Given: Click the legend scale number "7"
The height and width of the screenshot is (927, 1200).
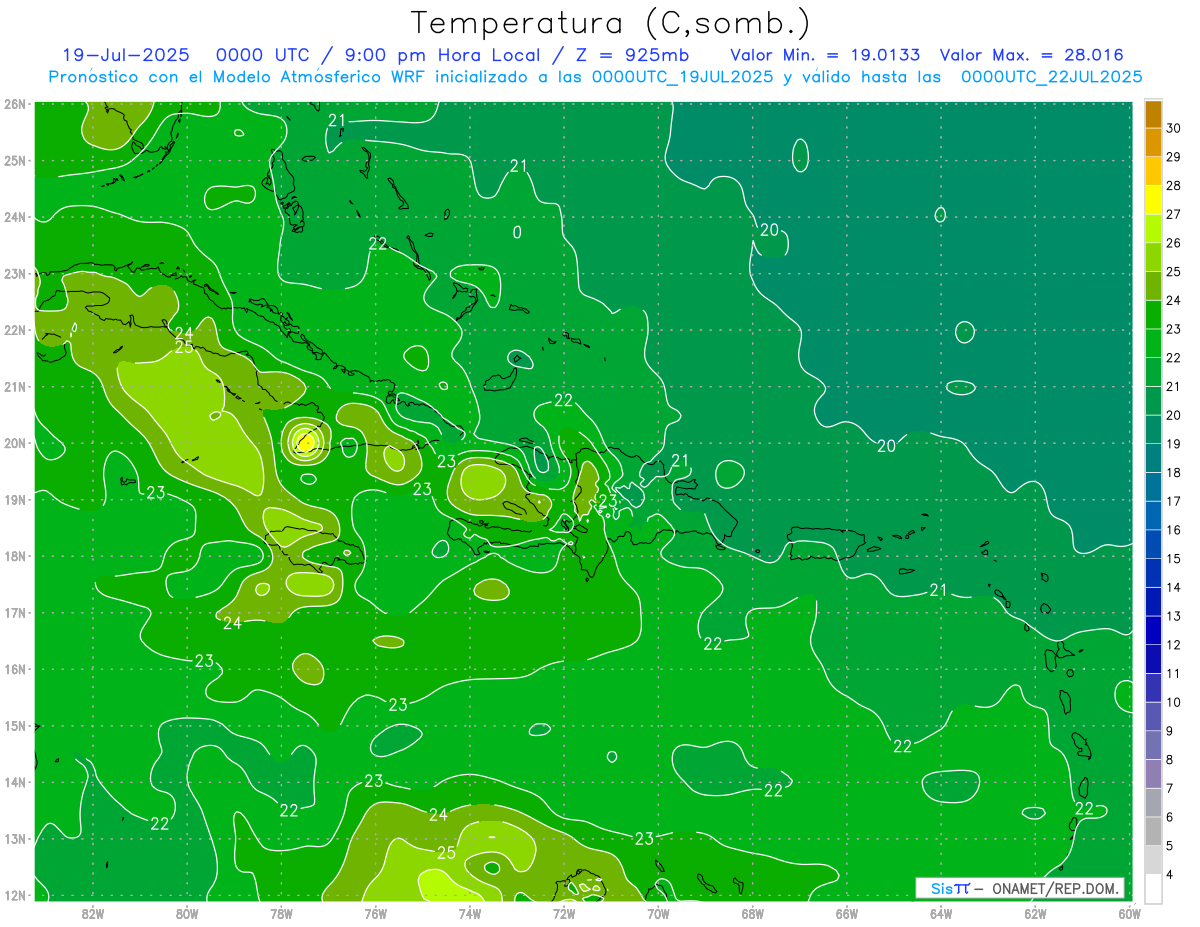Looking at the screenshot, I should pyautogui.click(x=1170, y=788).
